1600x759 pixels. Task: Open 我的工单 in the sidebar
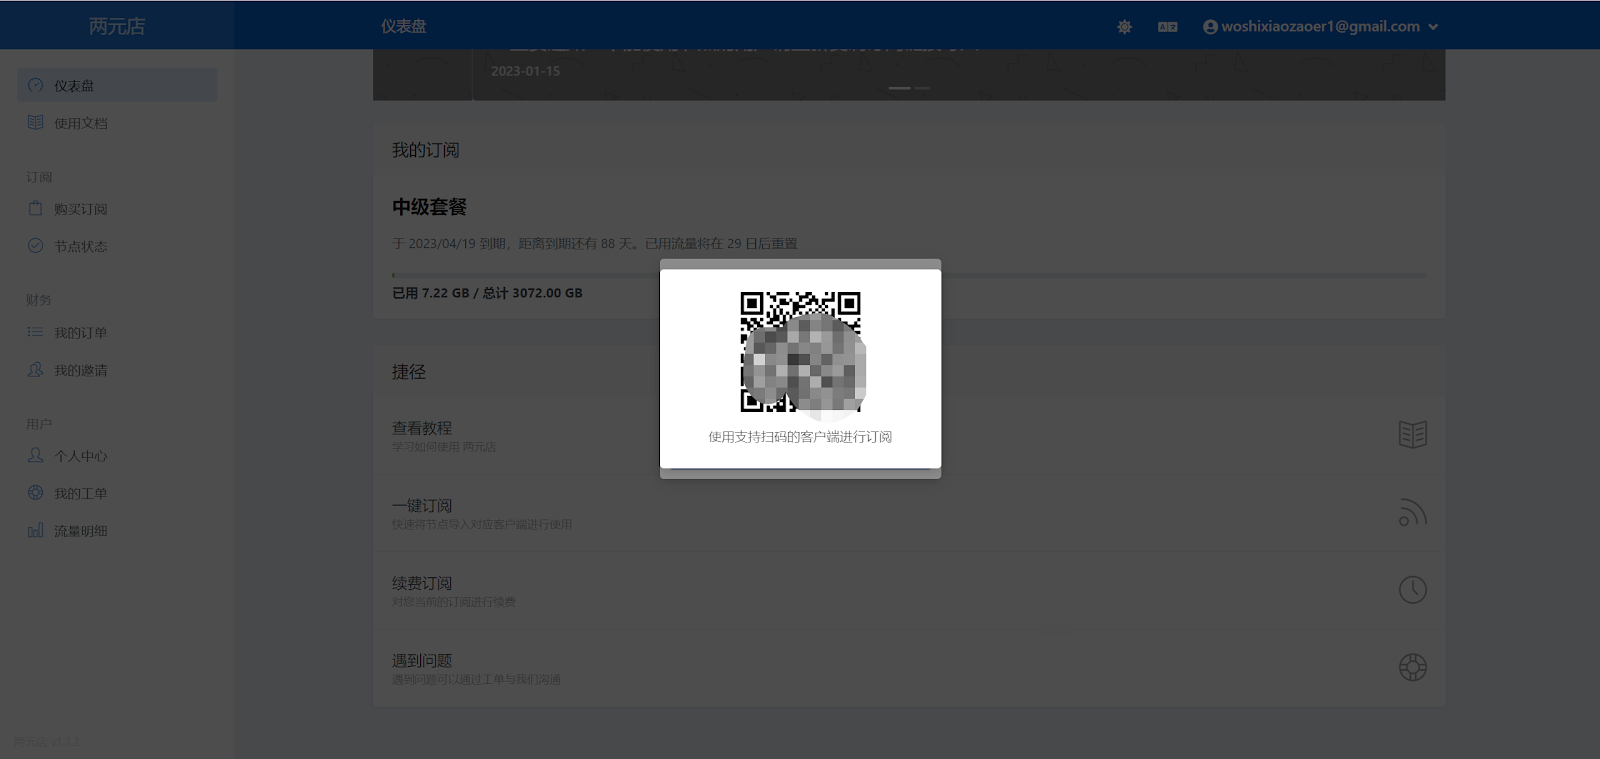click(x=117, y=494)
